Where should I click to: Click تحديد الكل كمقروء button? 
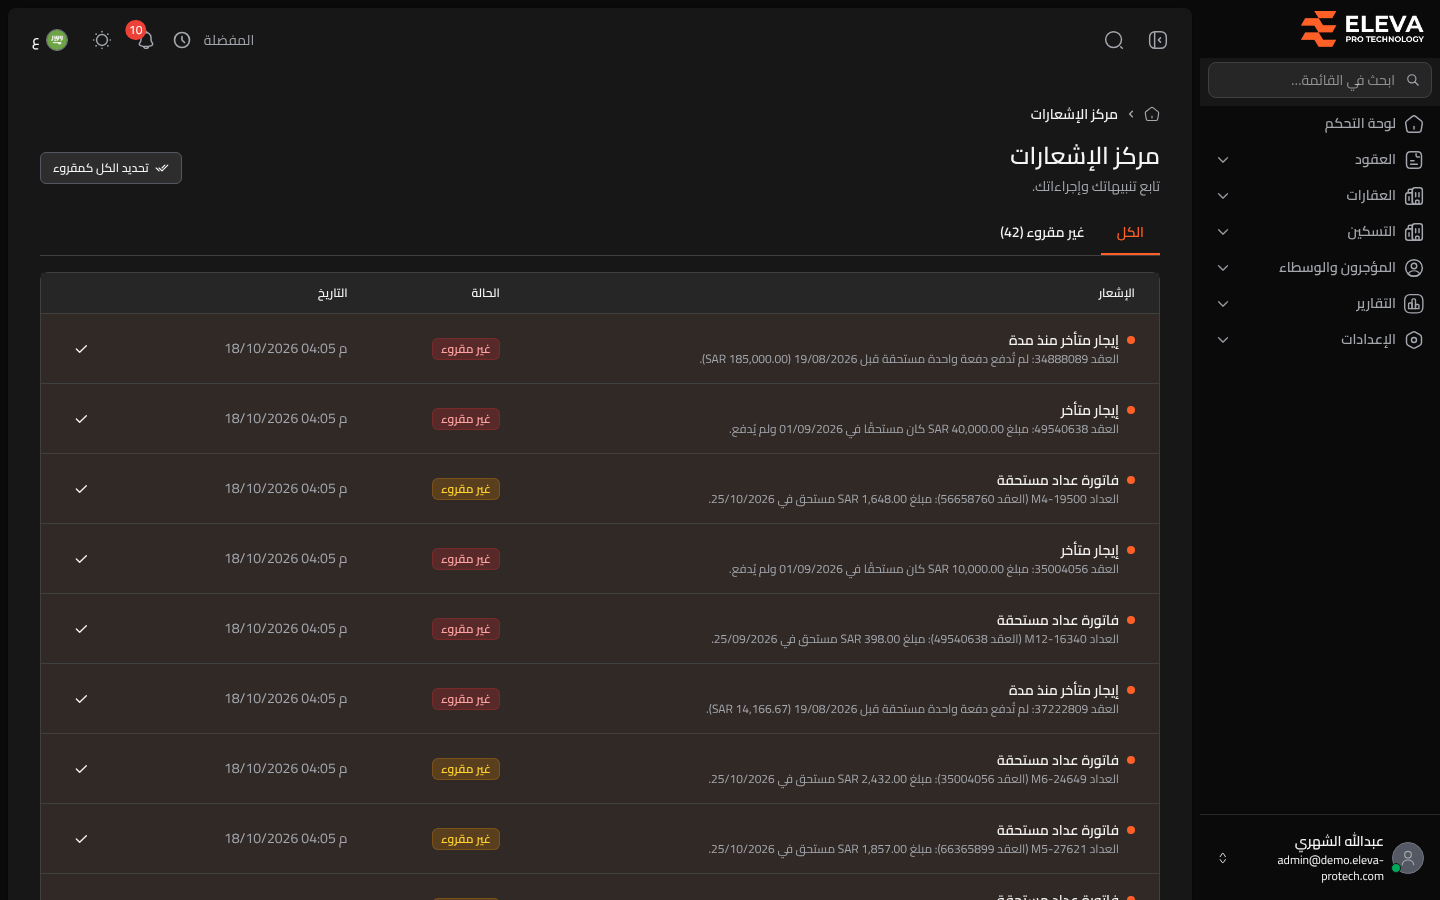coord(111,168)
